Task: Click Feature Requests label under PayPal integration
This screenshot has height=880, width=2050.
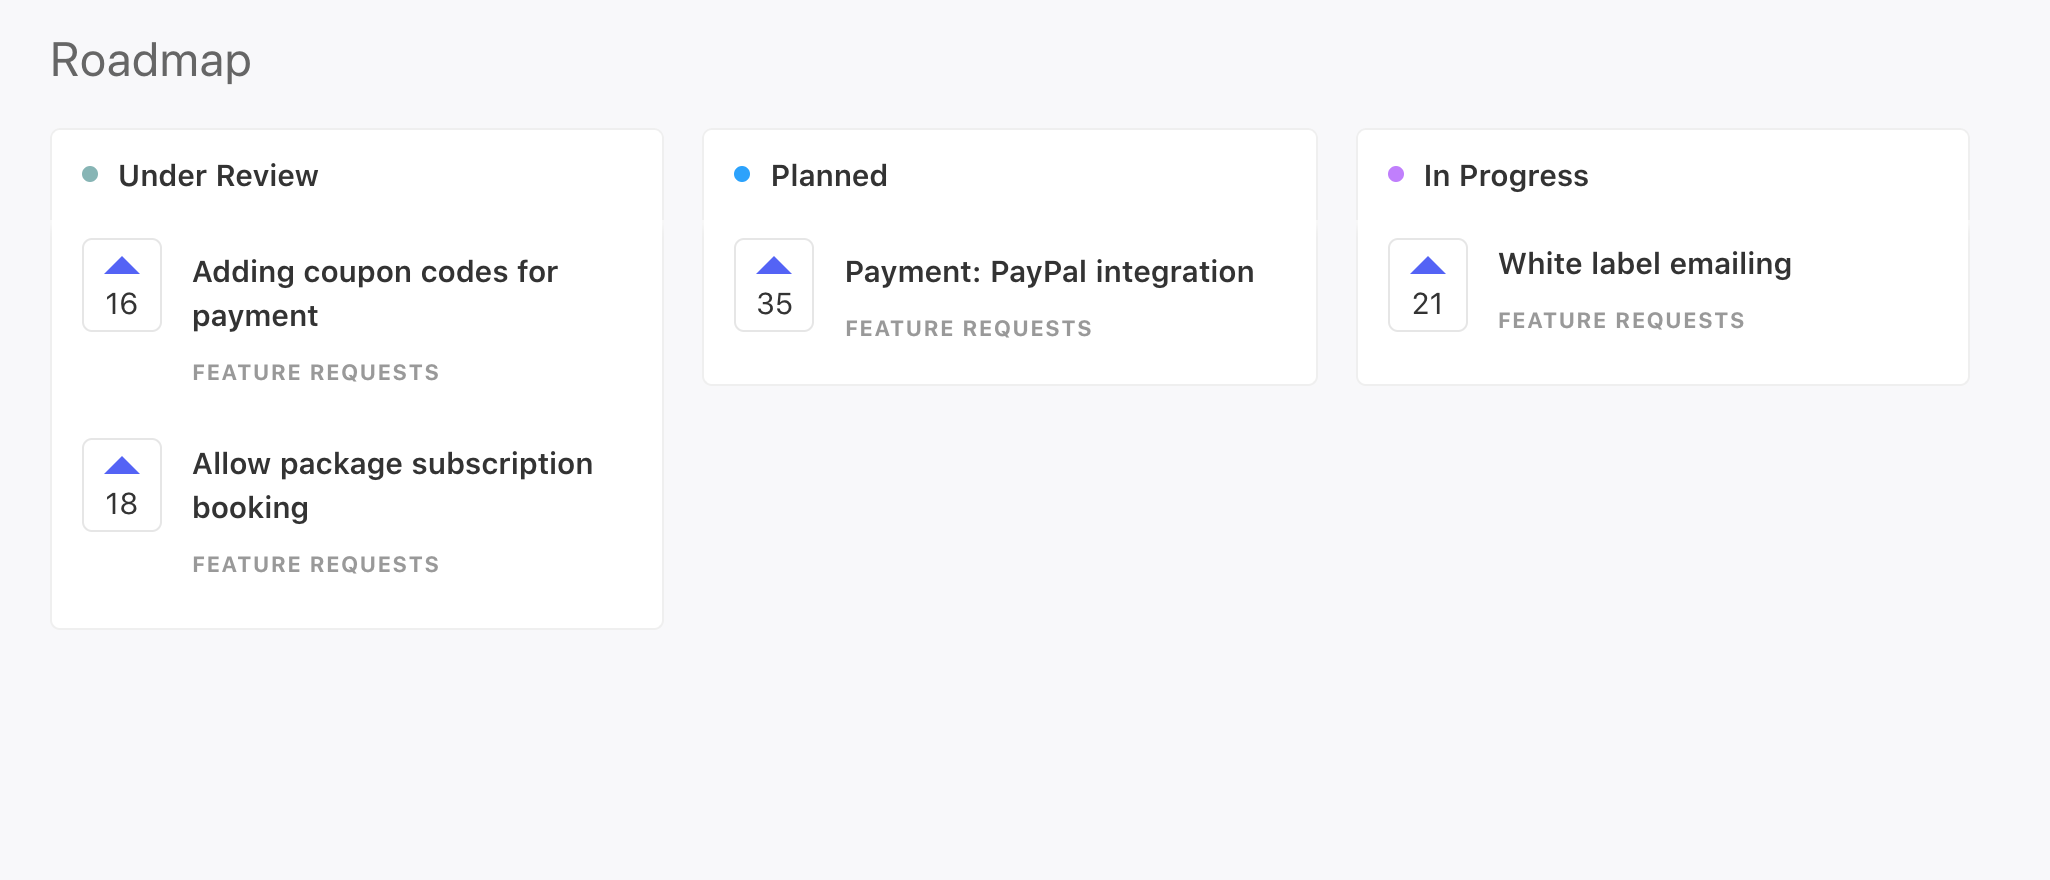Action: pyautogui.click(x=968, y=329)
